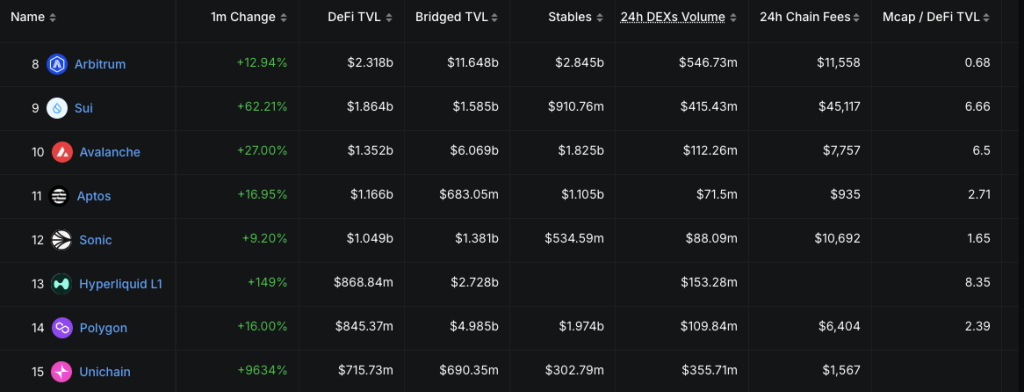Click the Unichain pink logo icon

point(62,371)
